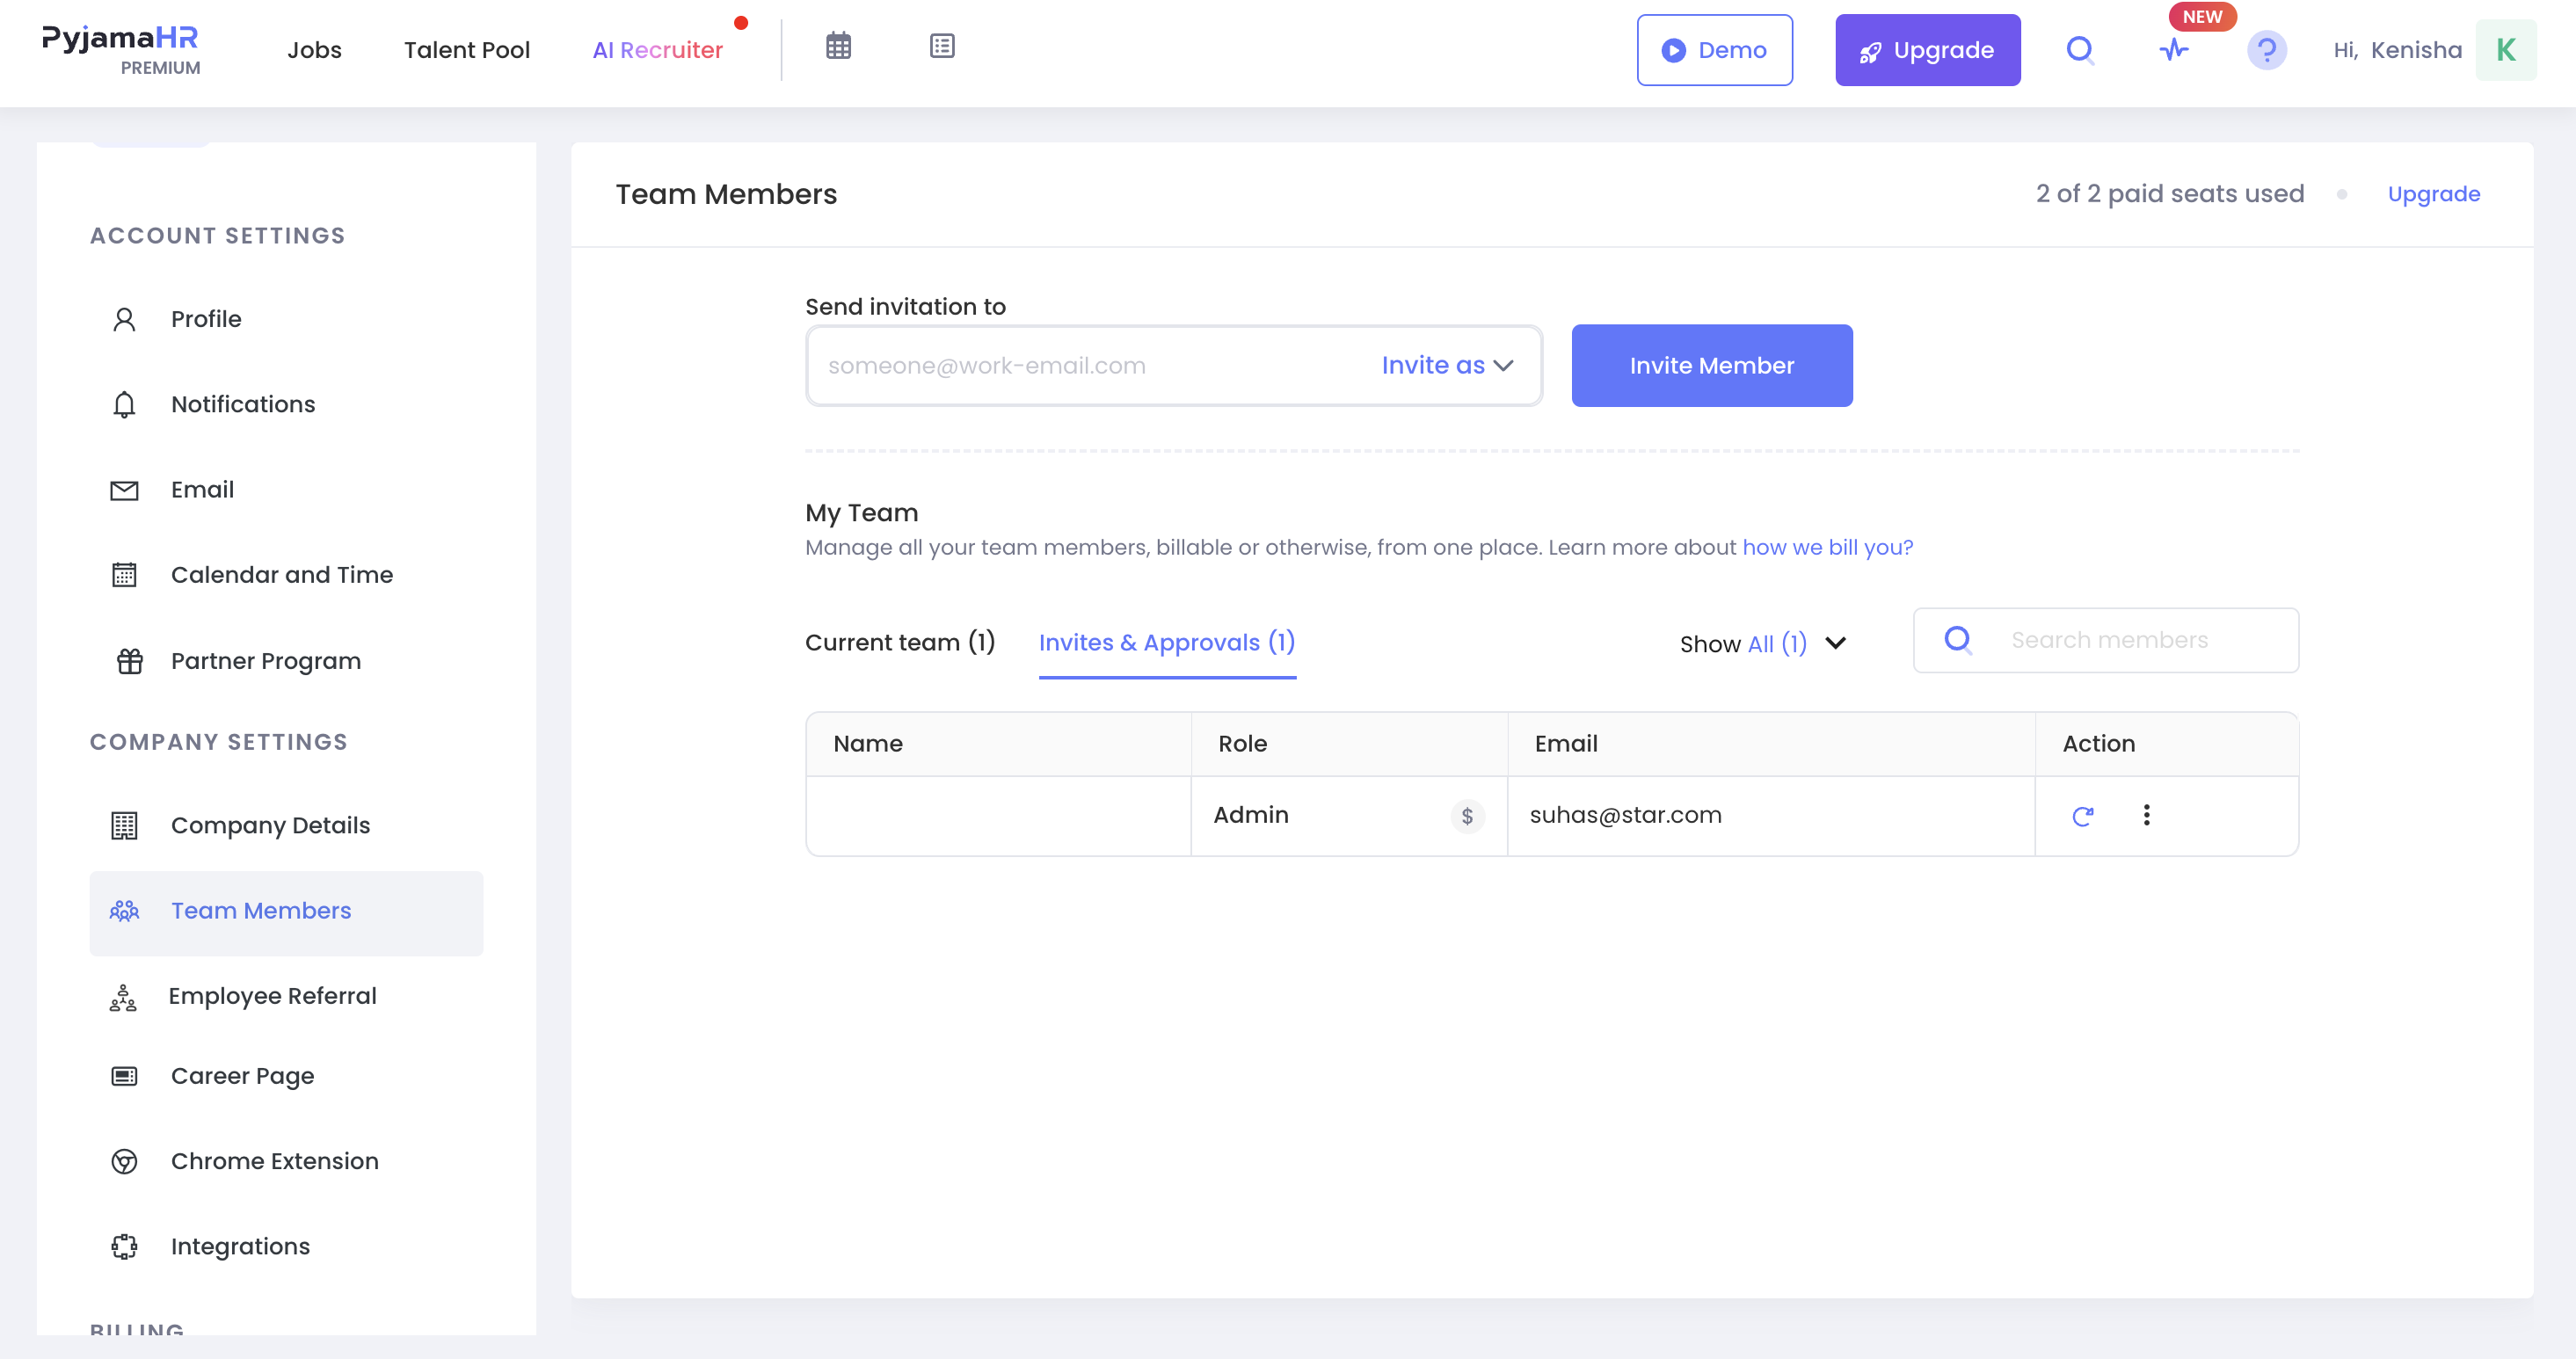This screenshot has height=1359, width=2576.
Task: Expand the Show All (1) filter
Action: [1762, 644]
